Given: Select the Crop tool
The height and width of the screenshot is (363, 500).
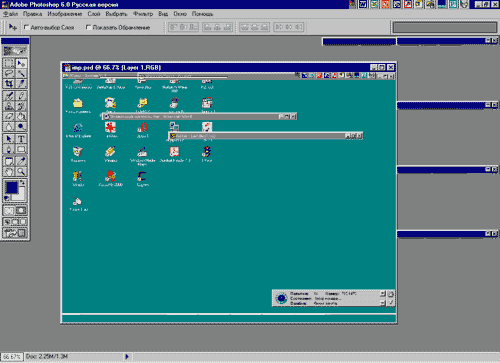Looking at the screenshot, I should (x=9, y=83).
